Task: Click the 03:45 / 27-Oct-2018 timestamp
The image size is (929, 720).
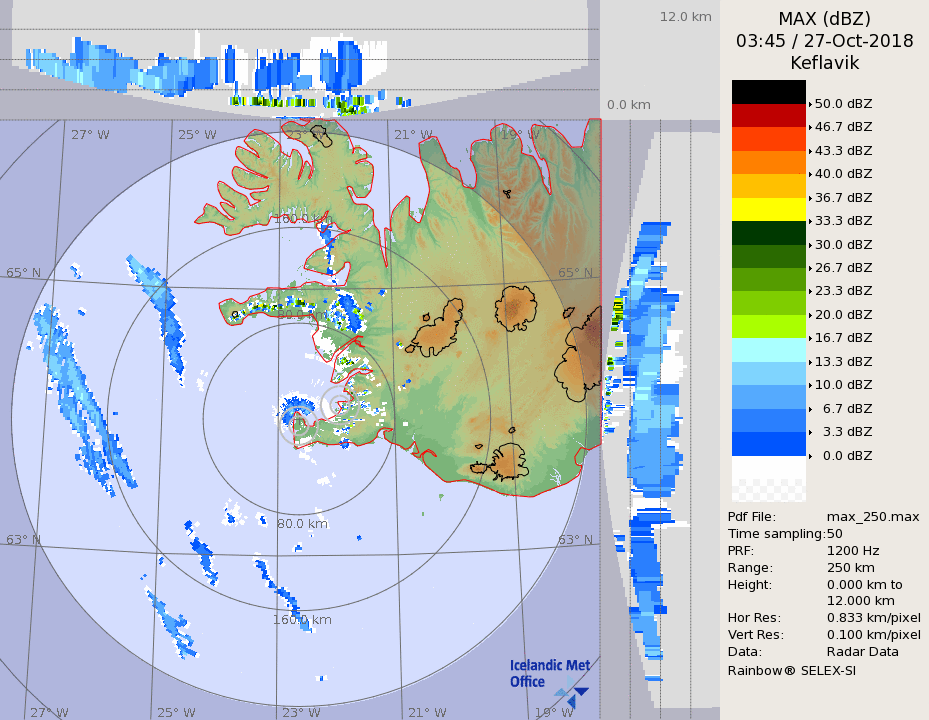Action: pos(824,41)
